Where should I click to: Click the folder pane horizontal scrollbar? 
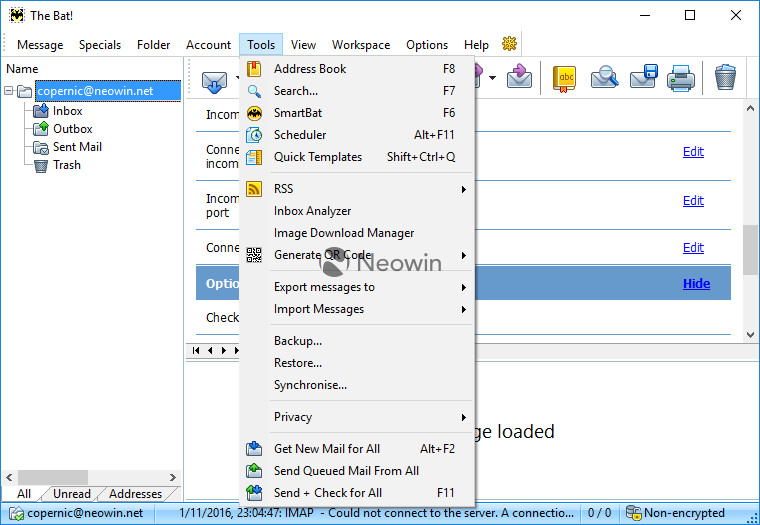coord(90,478)
